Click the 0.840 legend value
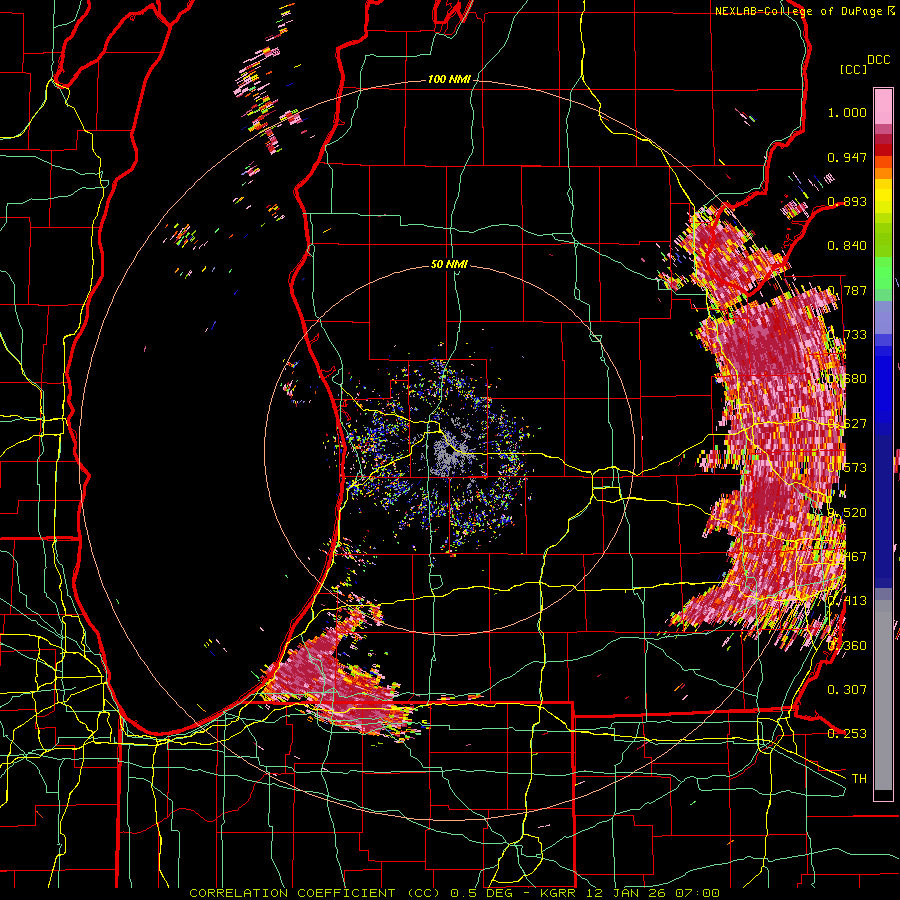The height and width of the screenshot is (900, 900). coord(847,246)
